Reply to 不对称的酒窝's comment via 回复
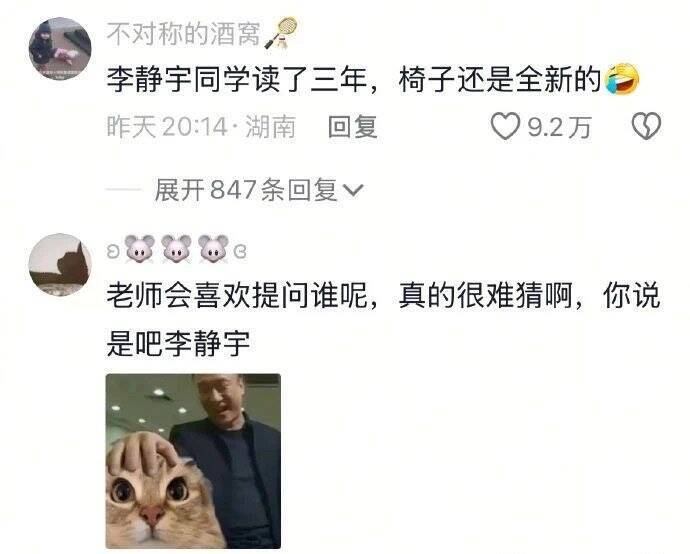The width and height of the screenshot is (690, 554). point(352,127)
